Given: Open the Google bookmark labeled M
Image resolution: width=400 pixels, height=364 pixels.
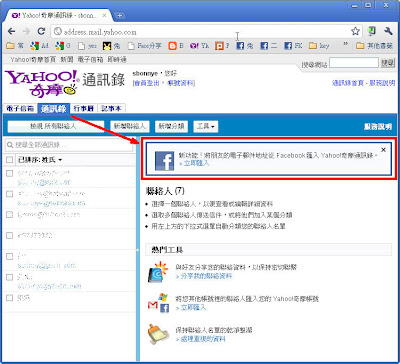Looking at the screenshot, I should (x=39, y=46).
